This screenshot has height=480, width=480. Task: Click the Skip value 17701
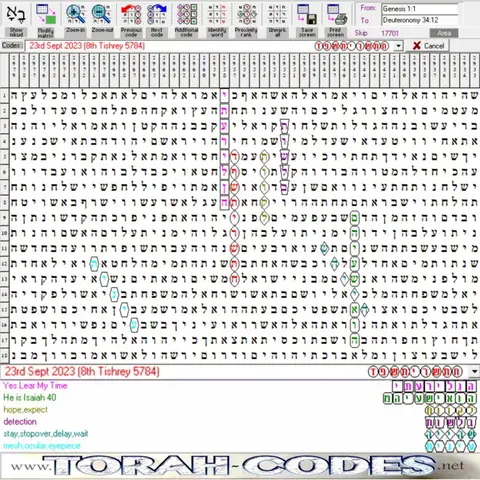tap(390, 33)
